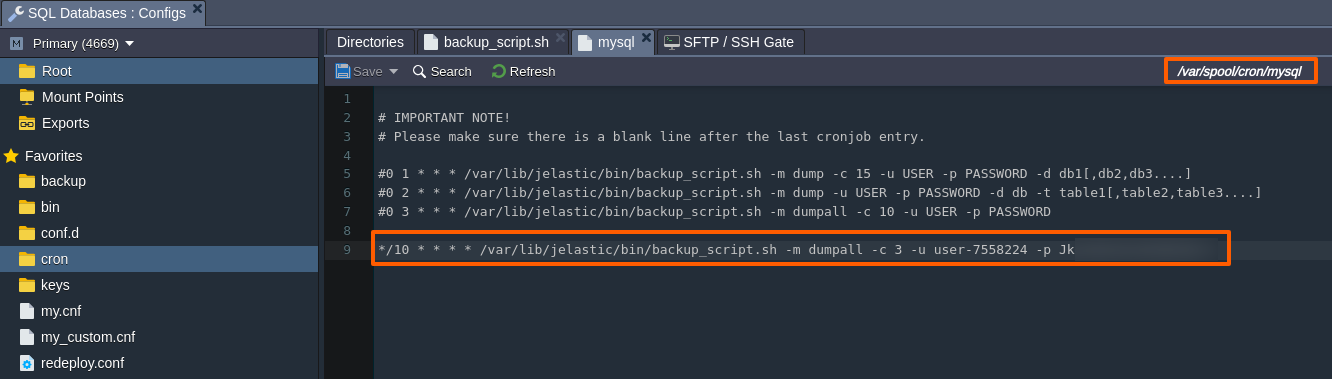Screen dimensions: 1332x379
Task: Open the conf.d folder
Action: [59, 233]
